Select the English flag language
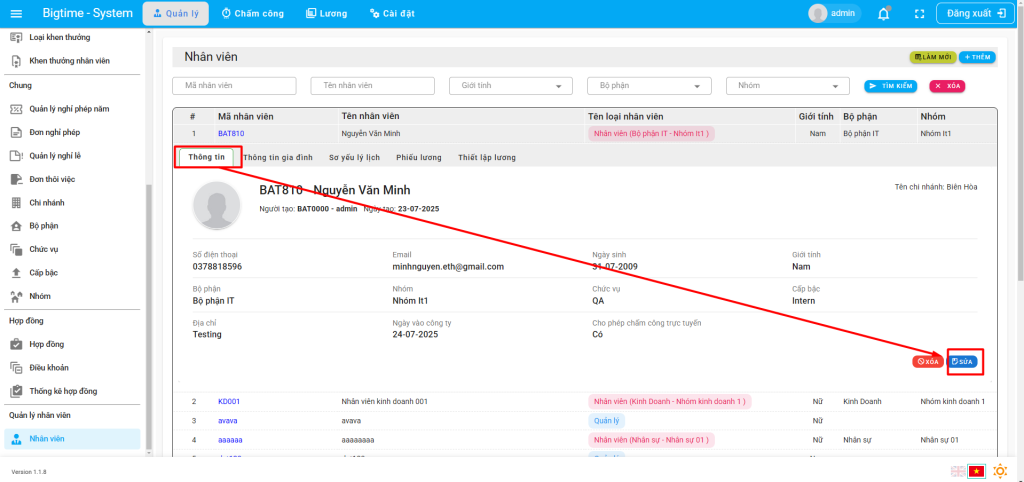This screenshot has width=1024, height=482. click(958, 471)
